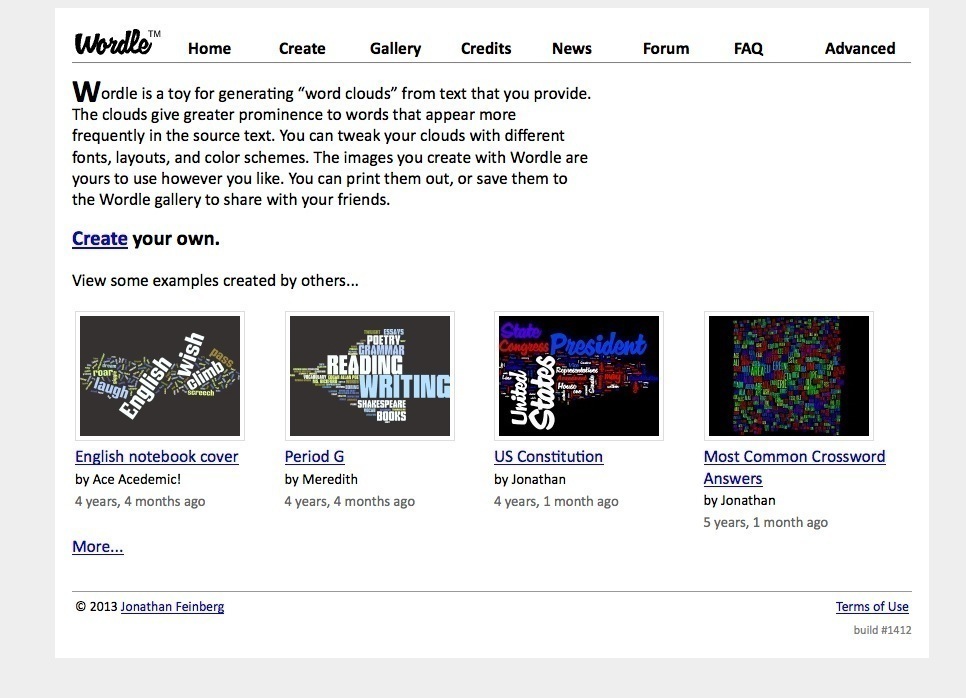Image resolution: width=966 pixels, height=698 pixels.
Task: Click 'View some examples created by others...' text
Action: point(215,281)
